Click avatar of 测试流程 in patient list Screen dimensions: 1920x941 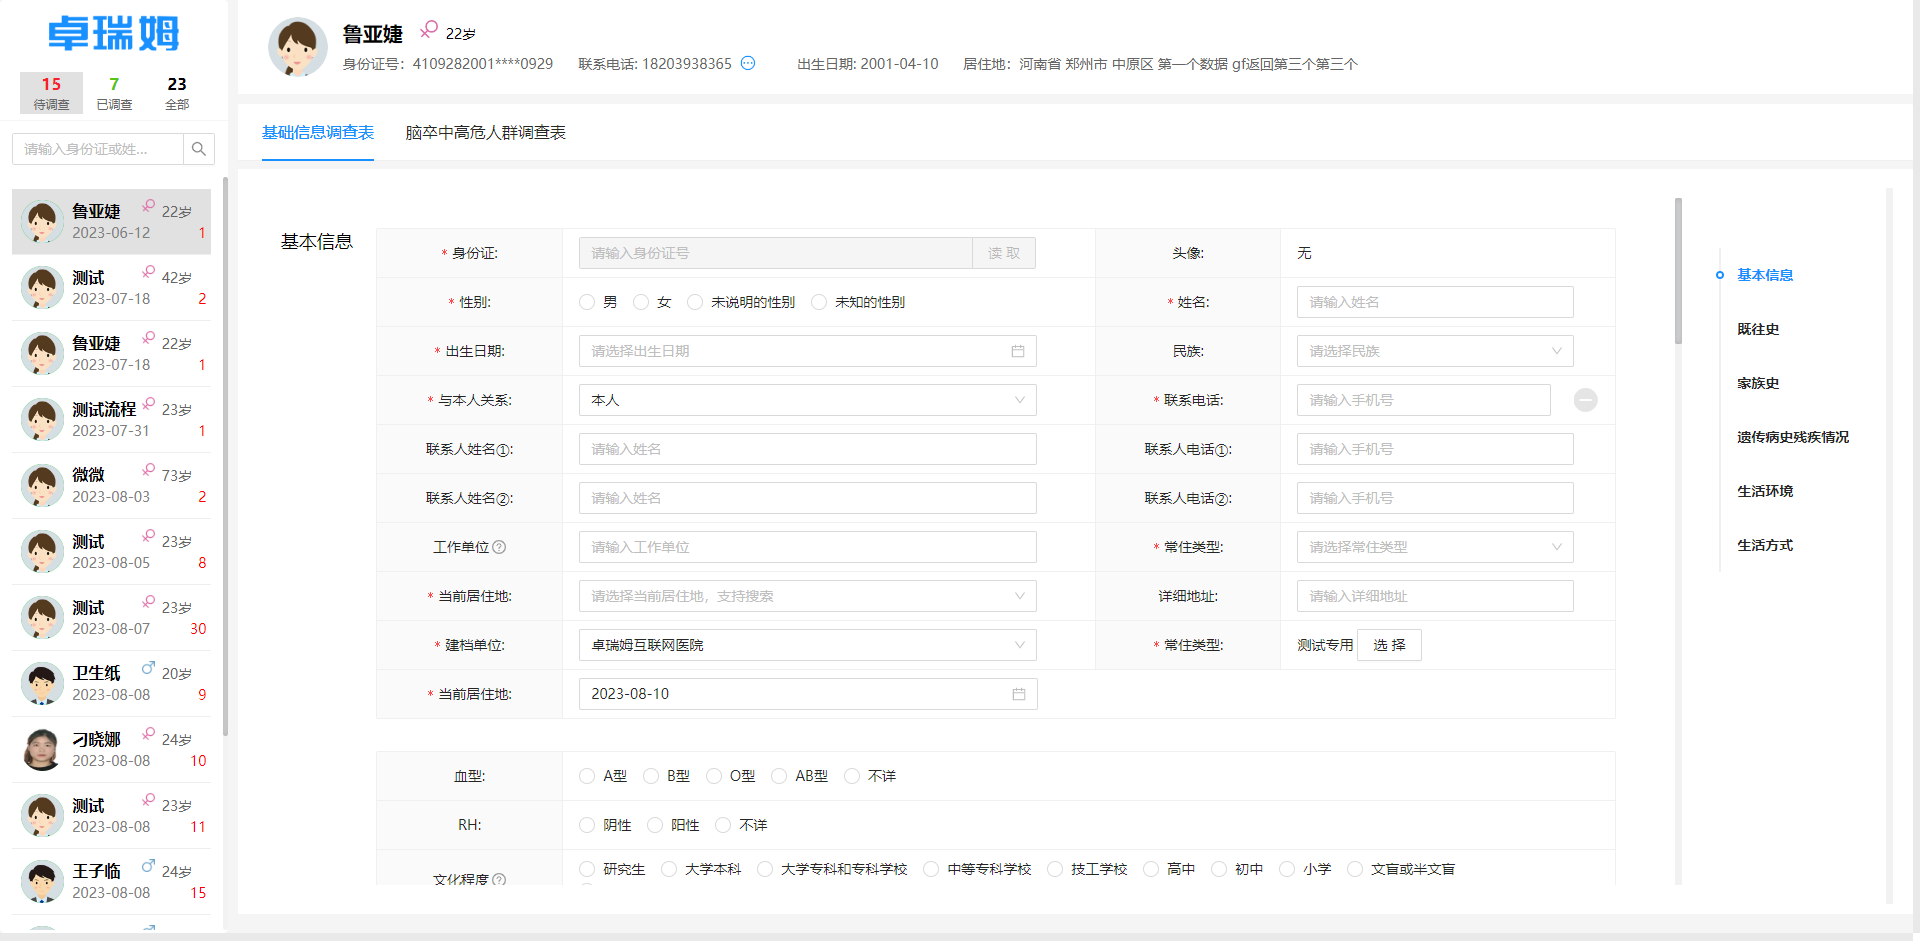(x=42, y=419)
